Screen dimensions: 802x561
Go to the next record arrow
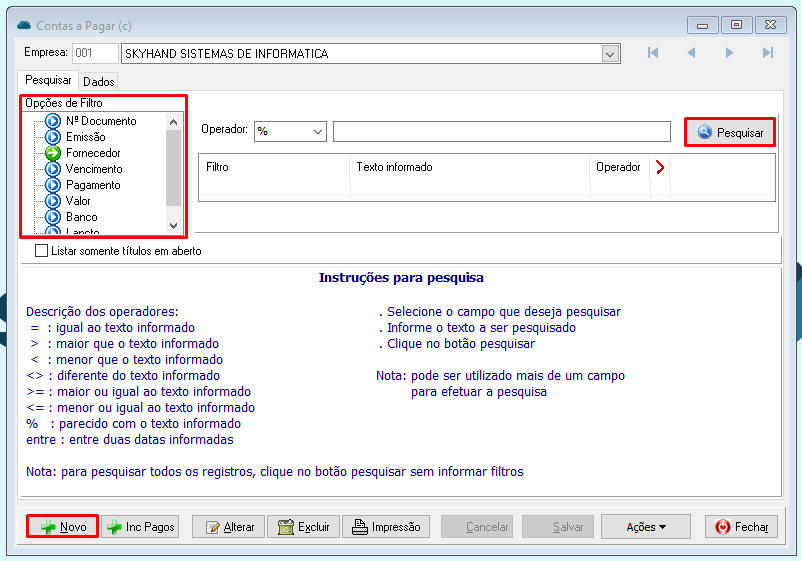click(730, 53)
